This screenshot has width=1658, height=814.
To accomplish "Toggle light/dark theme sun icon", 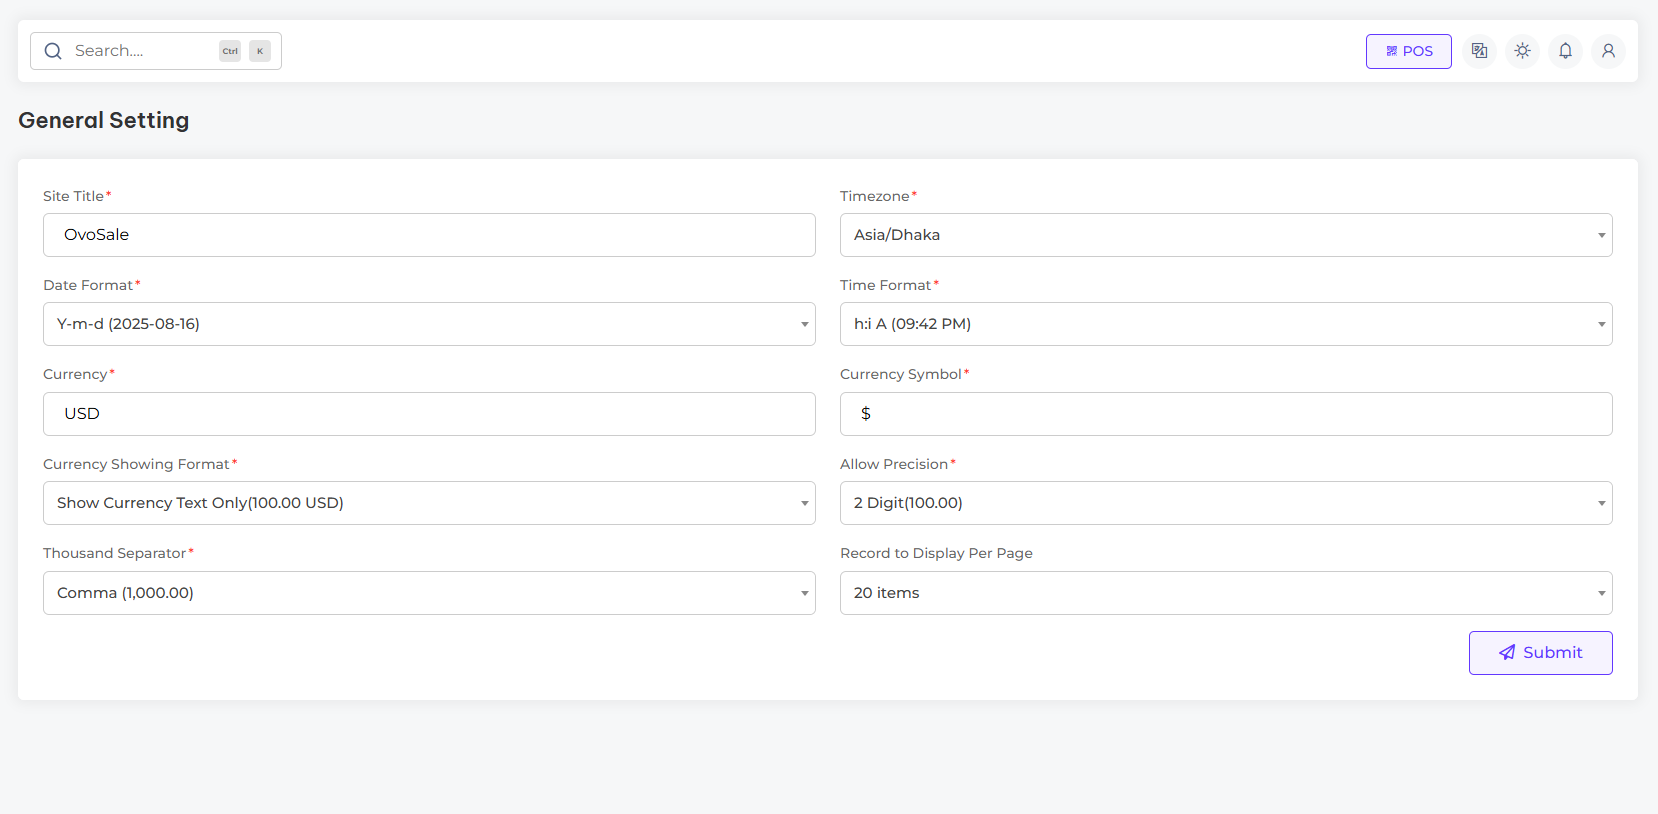I will tap(1522, 51).
